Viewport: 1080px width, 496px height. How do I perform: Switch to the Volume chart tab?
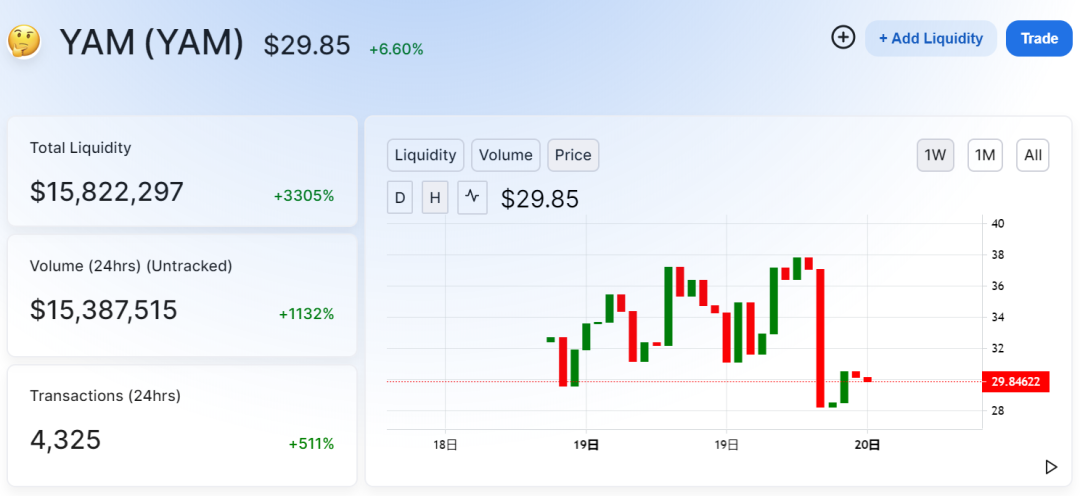(506, 155)
